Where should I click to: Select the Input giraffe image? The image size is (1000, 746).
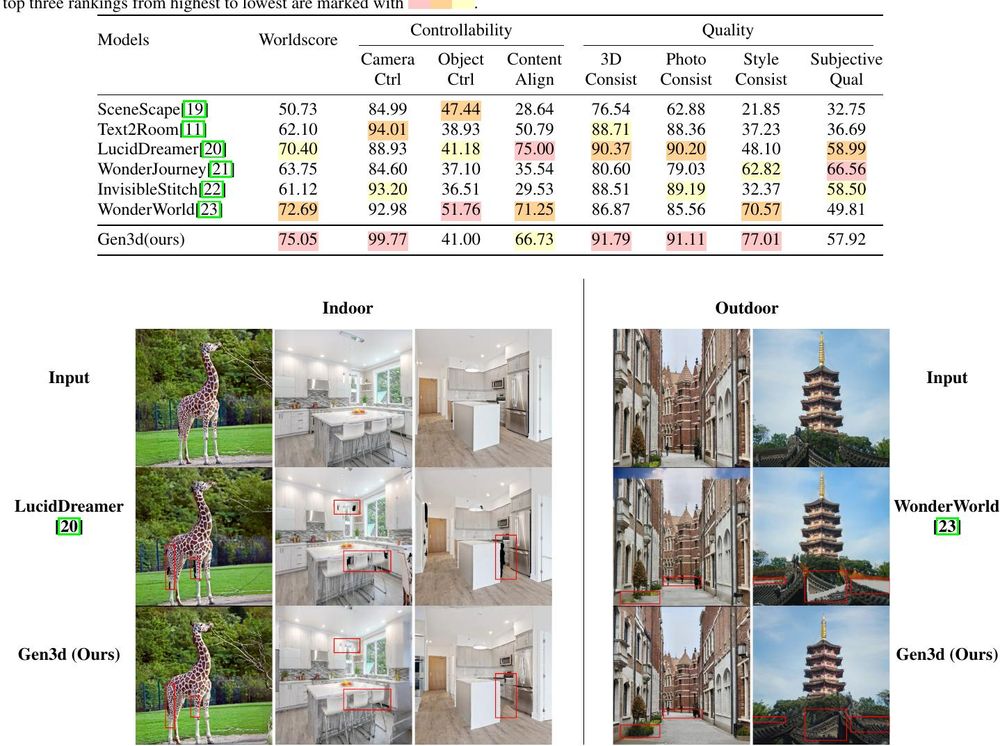click(204, 397)
